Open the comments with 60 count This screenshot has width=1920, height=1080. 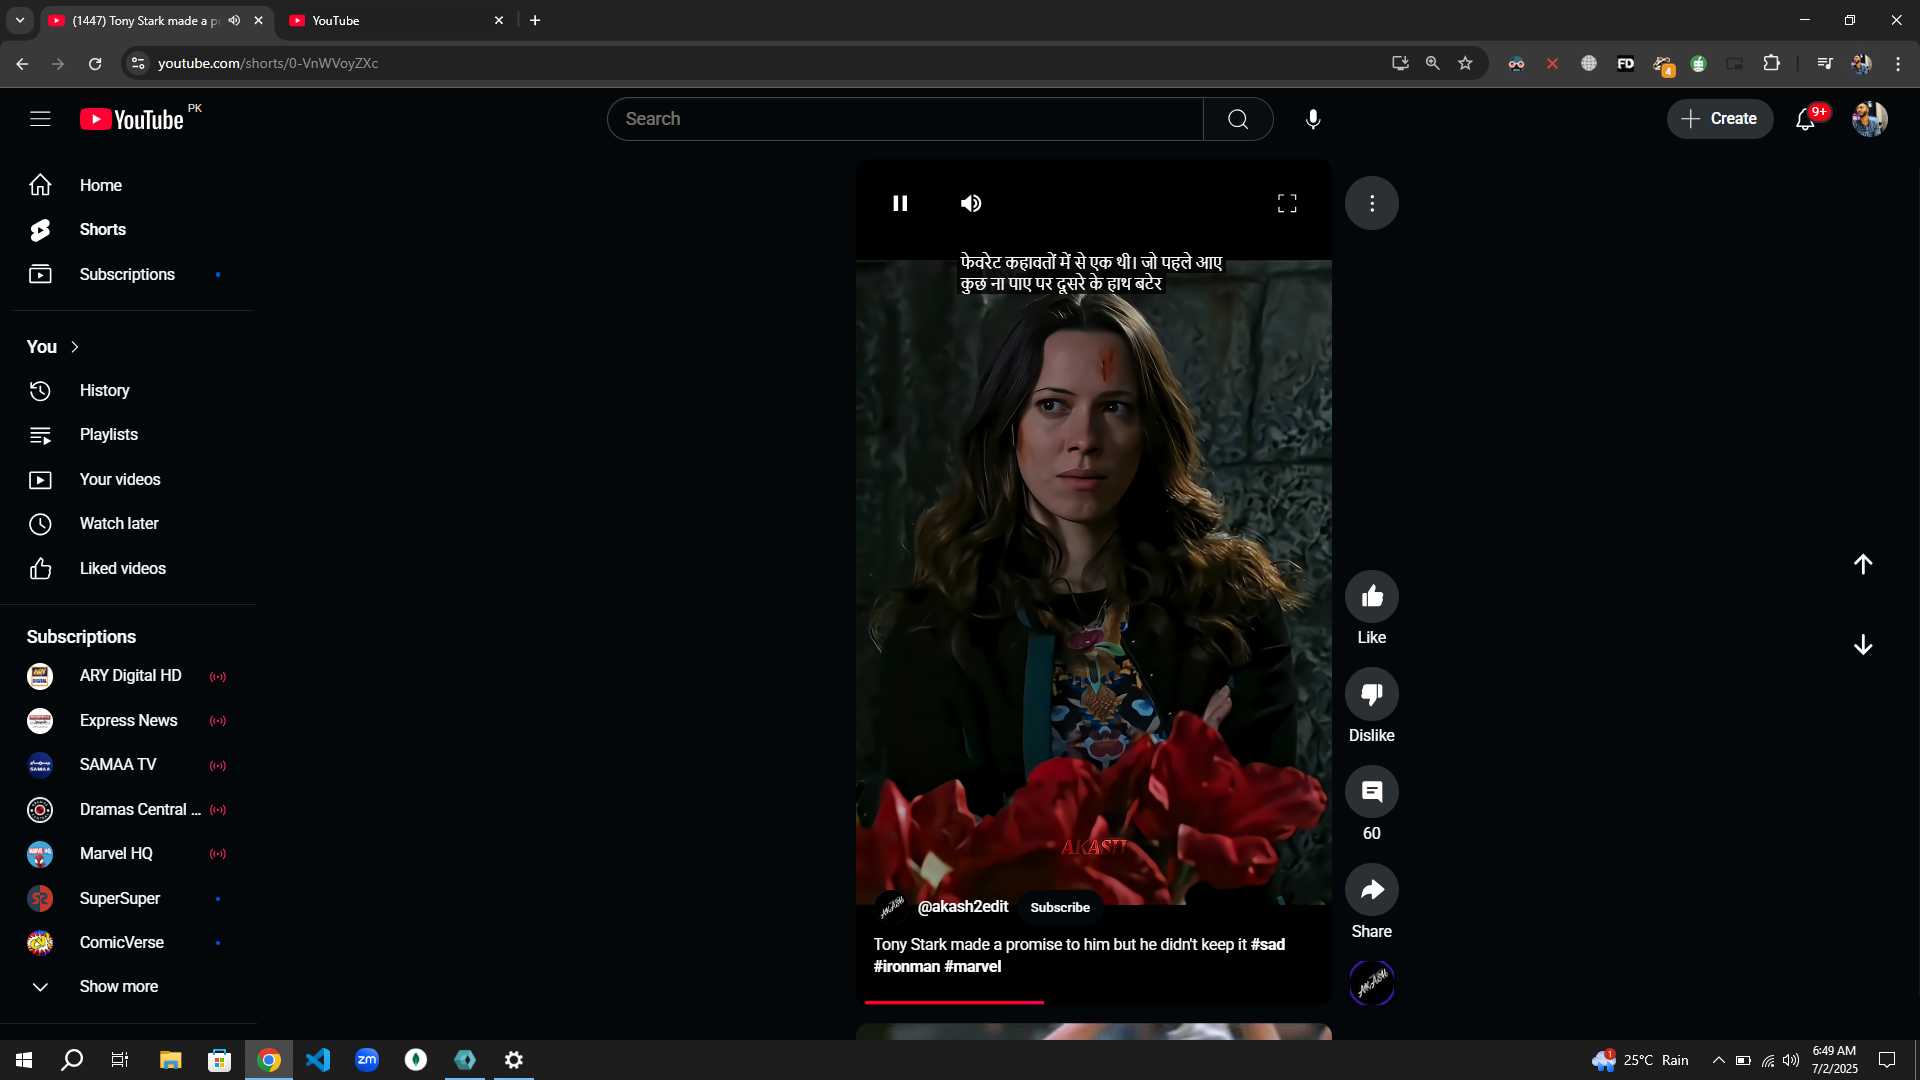(1372, 792)
